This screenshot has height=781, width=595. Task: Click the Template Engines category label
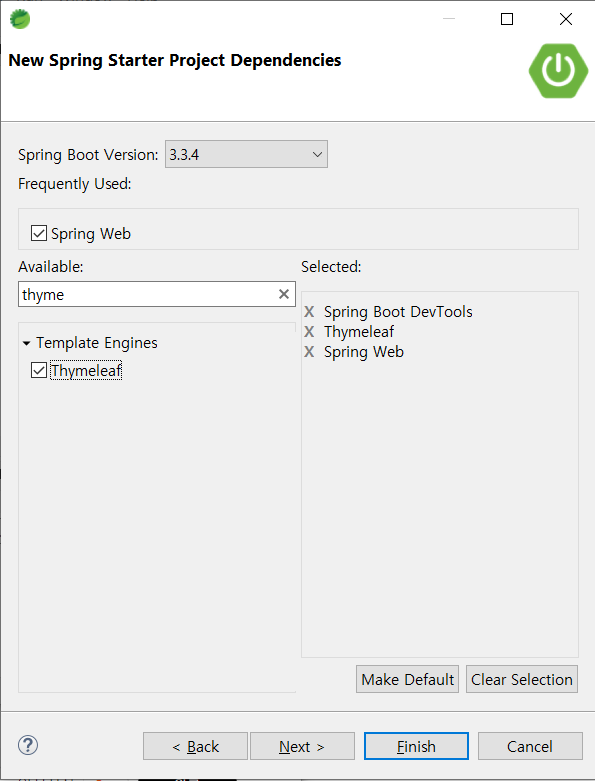coord(97,343)
